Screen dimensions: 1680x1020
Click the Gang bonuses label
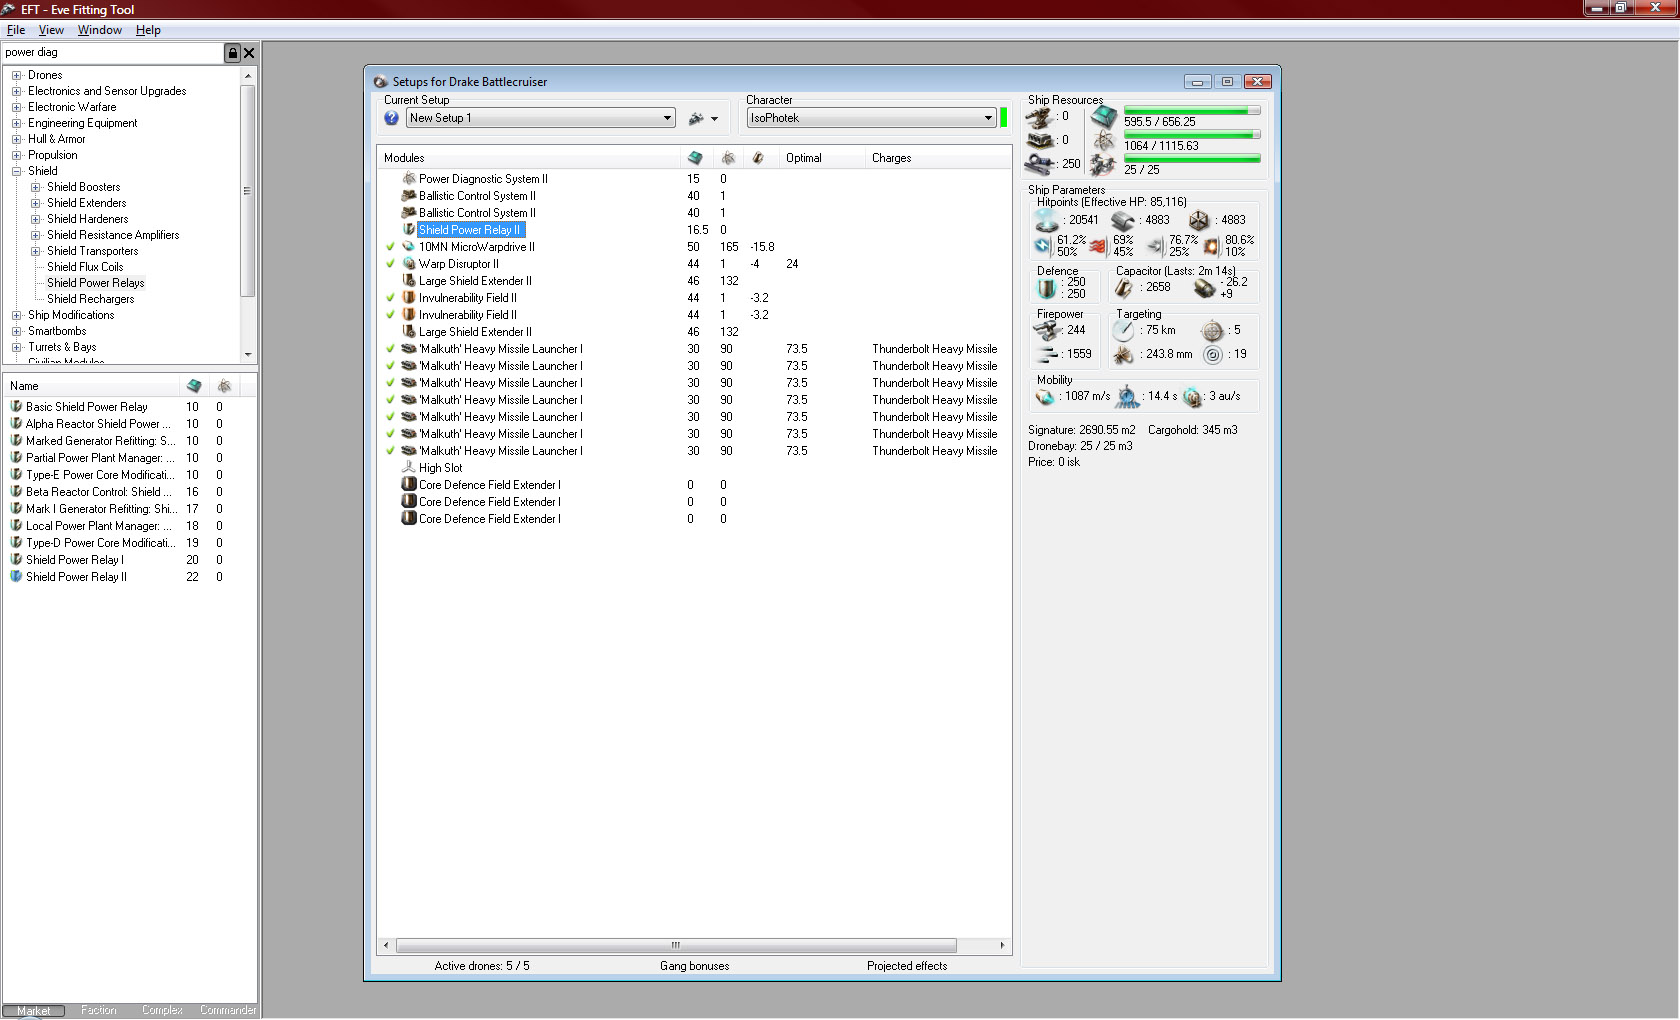coord(694,966)
